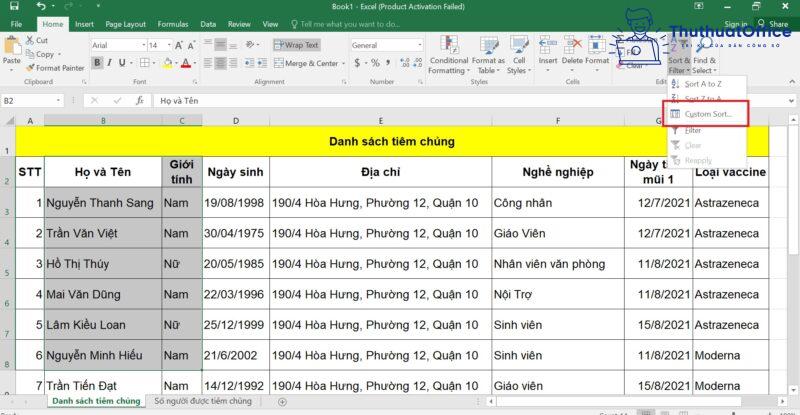Switch to Data tab
The height and width of the screenshot is (415, 800).
pyautogui.click(x=208, y=24)
